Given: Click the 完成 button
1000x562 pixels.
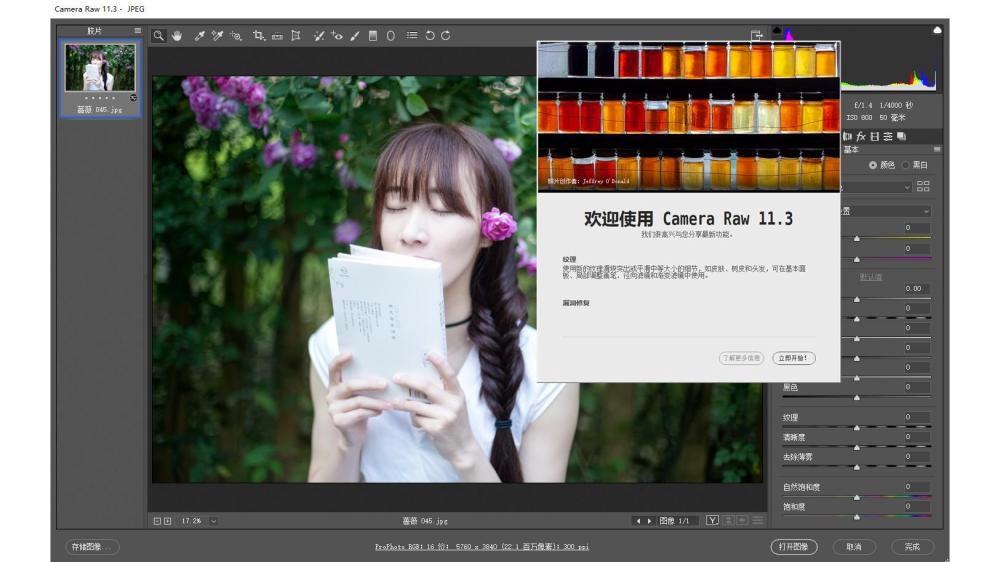Looking at the screenshot, I should [913, 547].
